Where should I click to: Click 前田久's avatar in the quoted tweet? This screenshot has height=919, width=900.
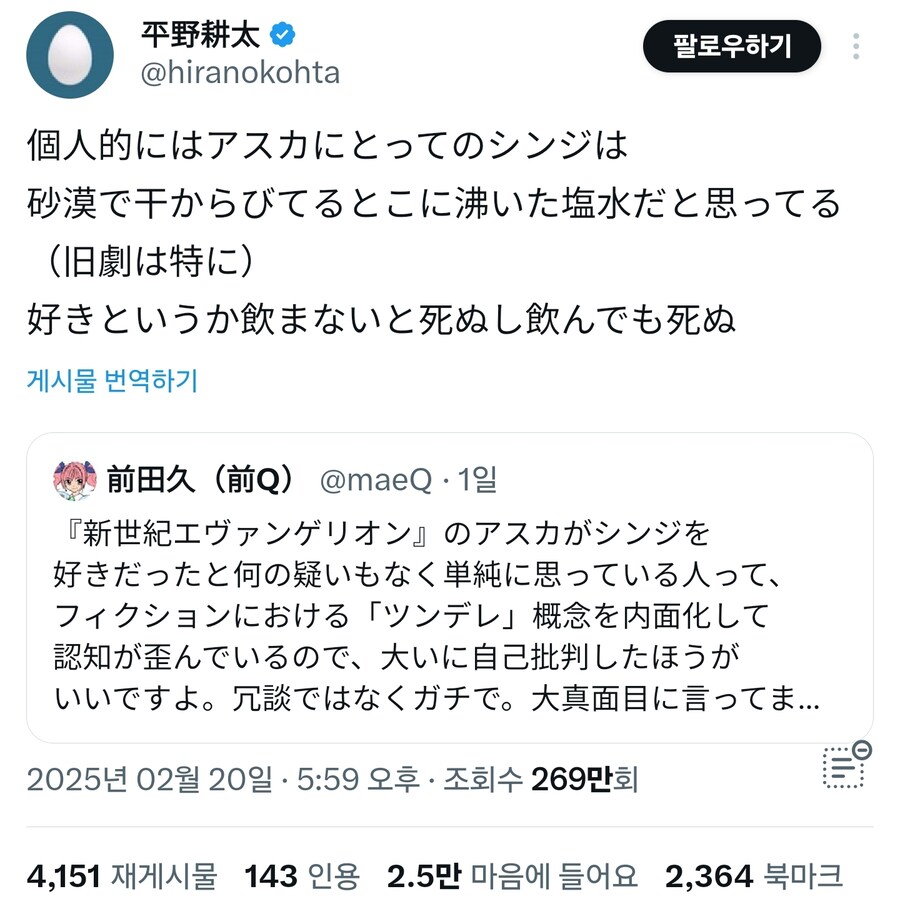[73, 482]
